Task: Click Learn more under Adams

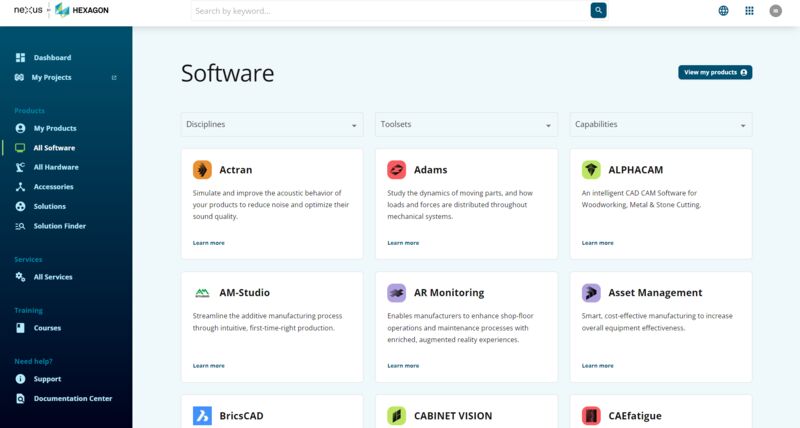Action: [x=403, y=243]
